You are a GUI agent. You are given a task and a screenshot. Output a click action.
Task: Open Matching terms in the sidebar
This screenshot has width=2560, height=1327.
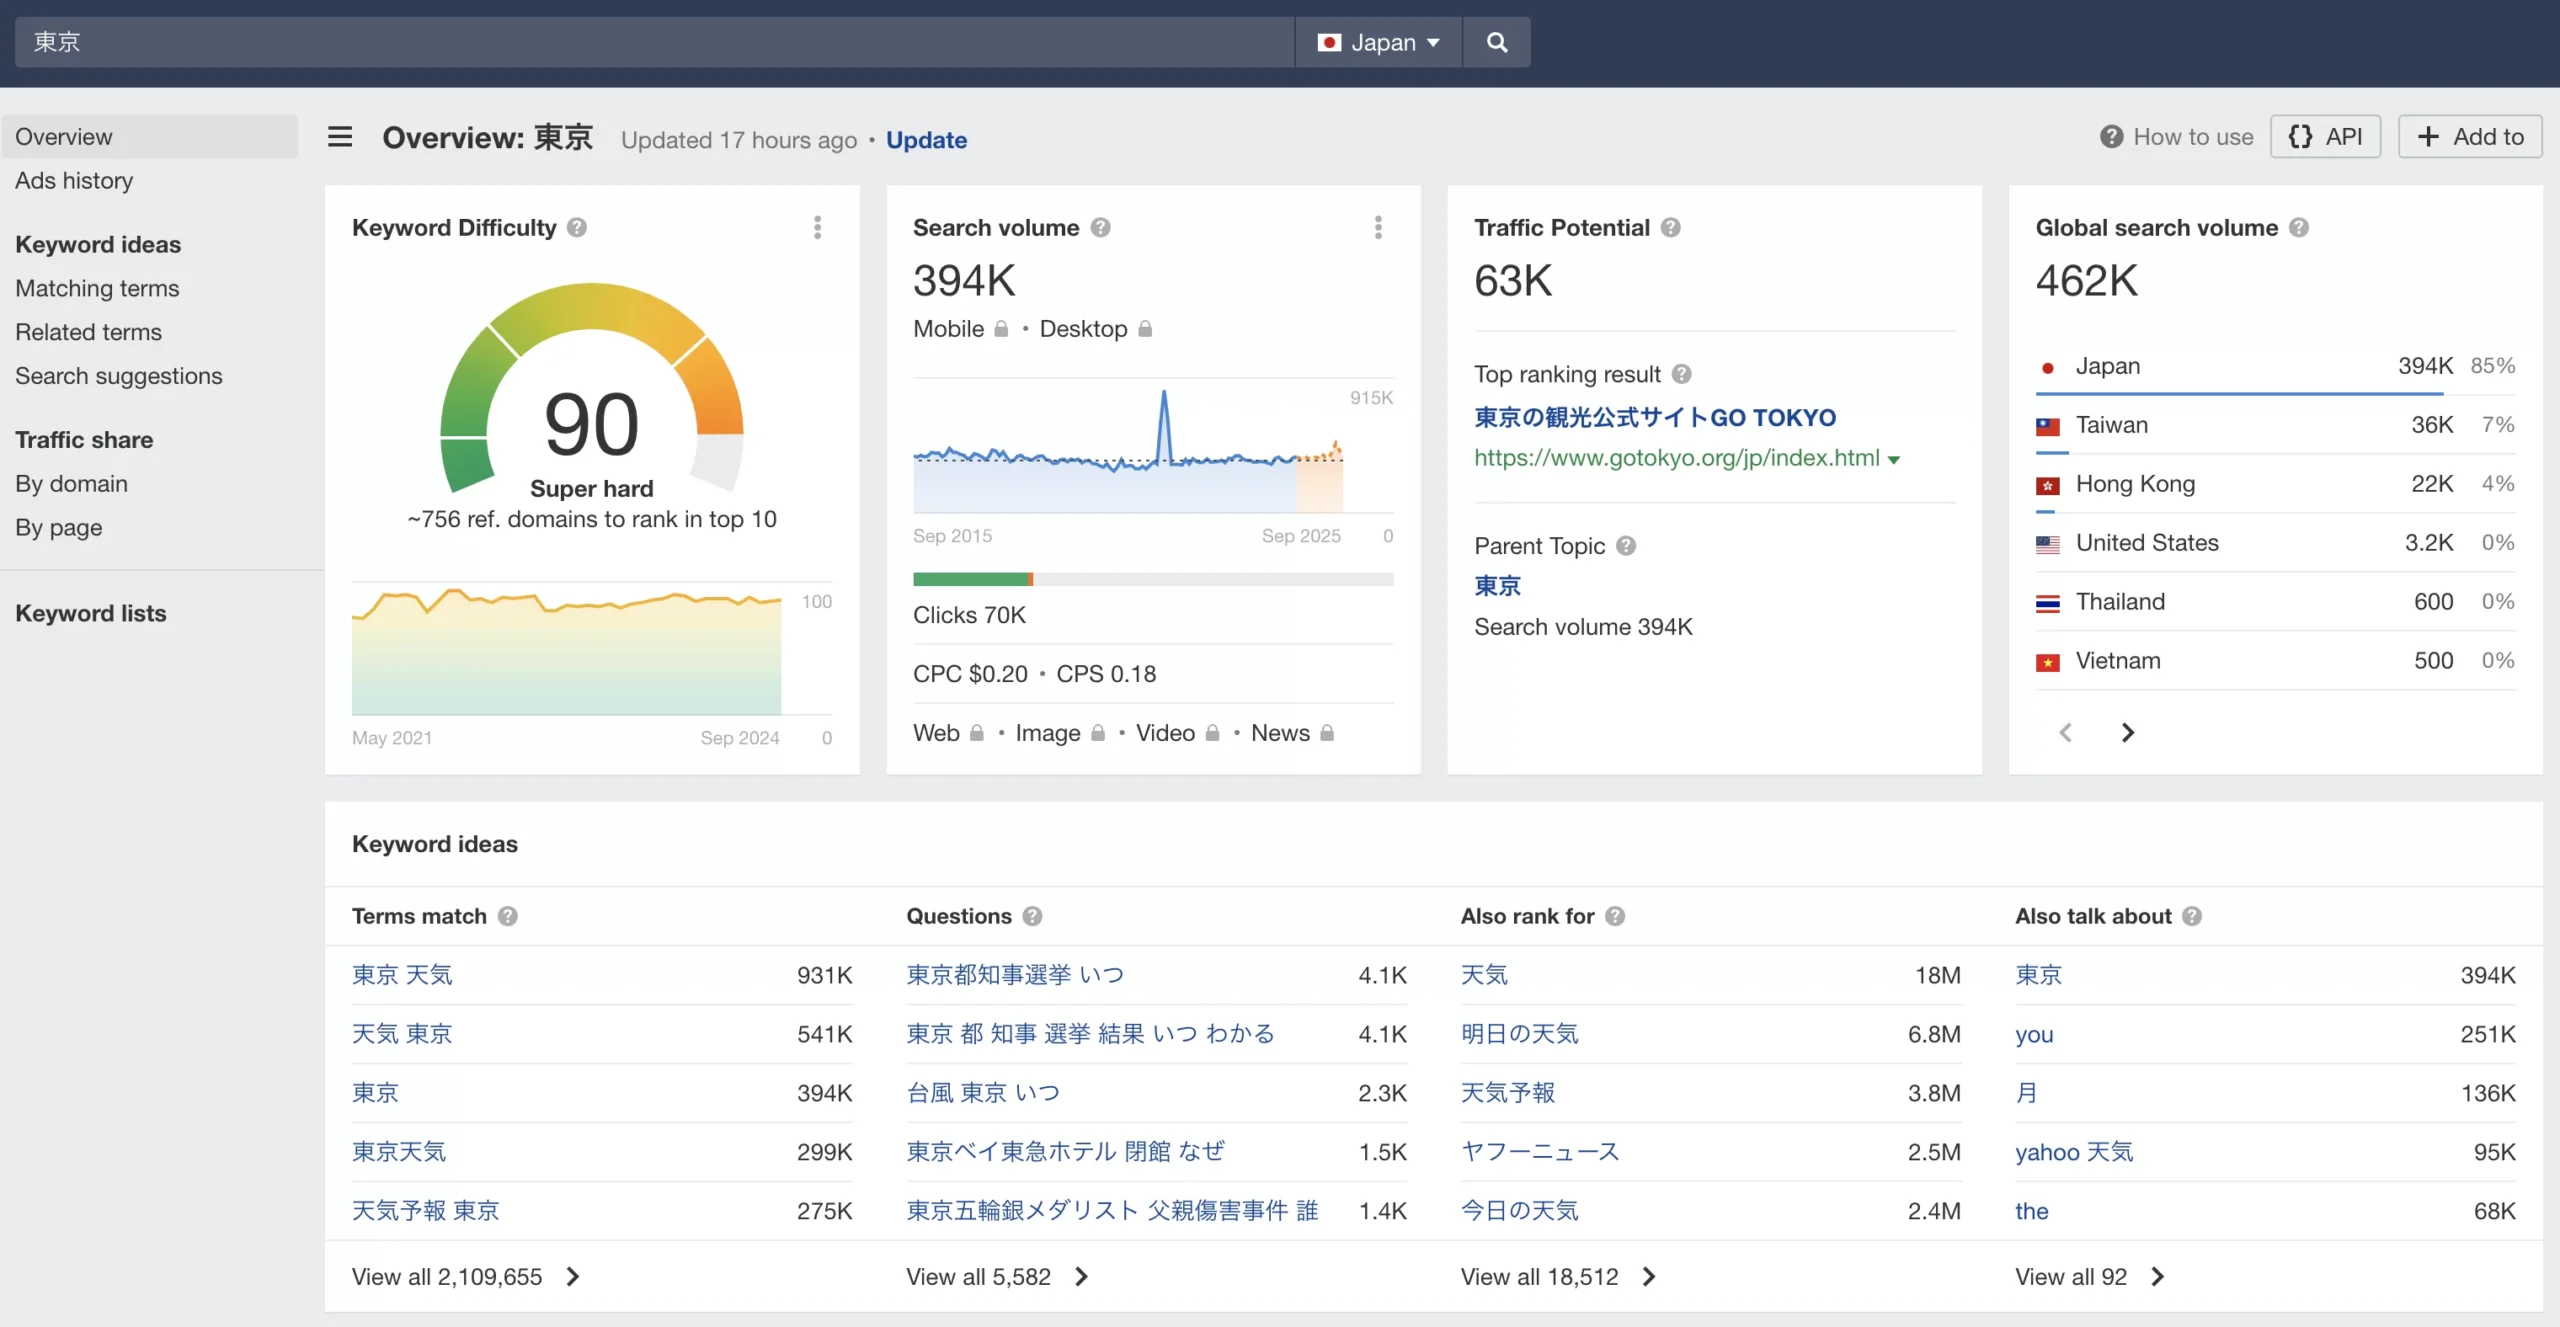tap(97, 289)
